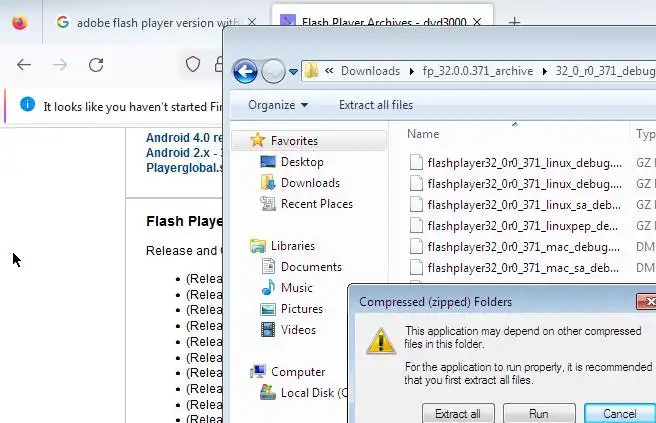Viewport: 656px width, 423px height.
Task: Open the Android 4.0 release link
Action: pyautogui.click(x=184, y=138)
